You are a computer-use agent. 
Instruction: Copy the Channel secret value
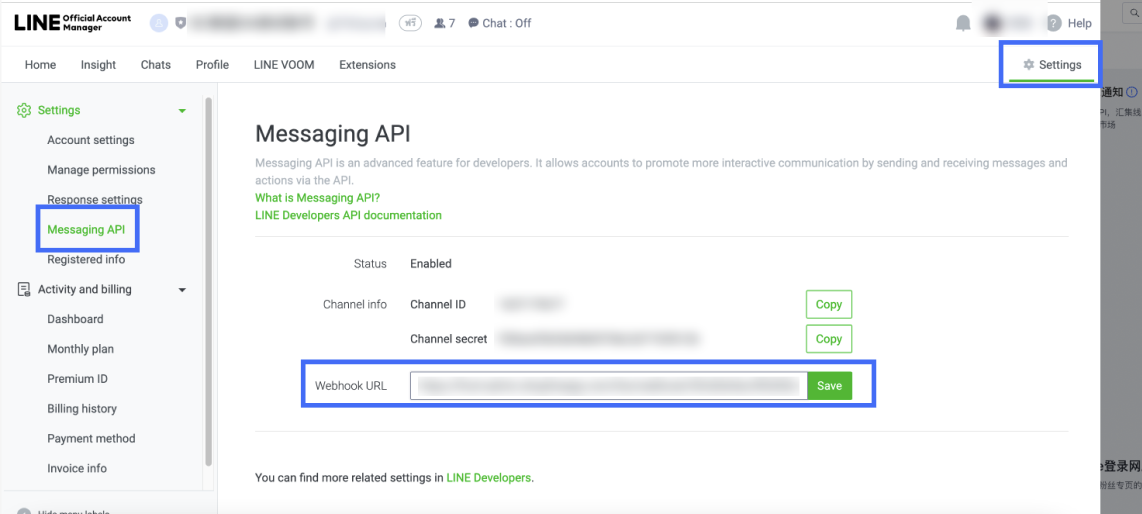pyautogui.click(x=829, y=339)
